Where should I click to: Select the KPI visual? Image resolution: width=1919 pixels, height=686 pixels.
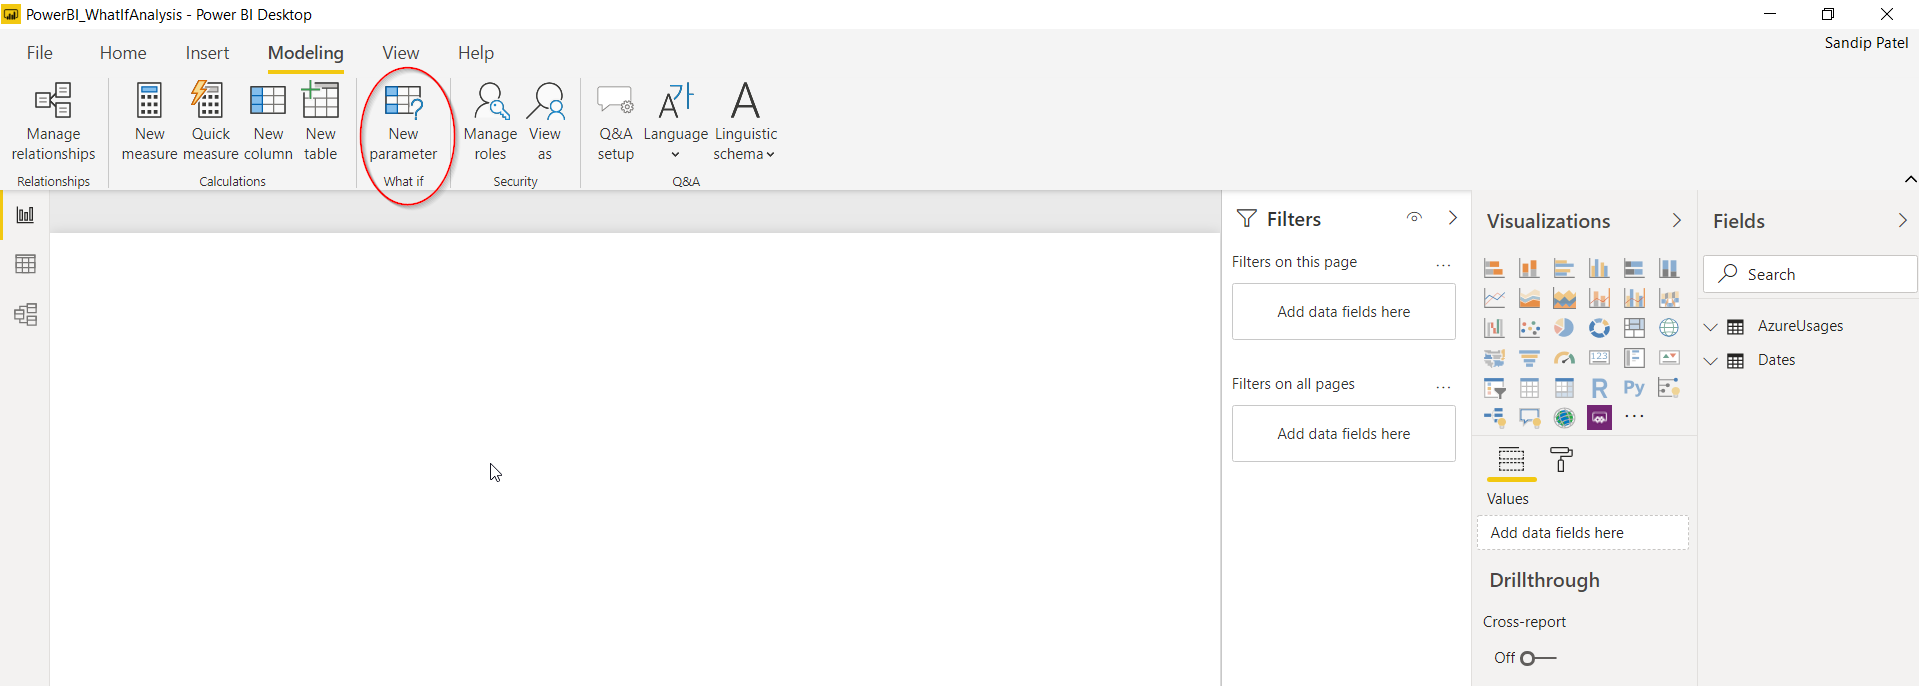(1669, 358)
